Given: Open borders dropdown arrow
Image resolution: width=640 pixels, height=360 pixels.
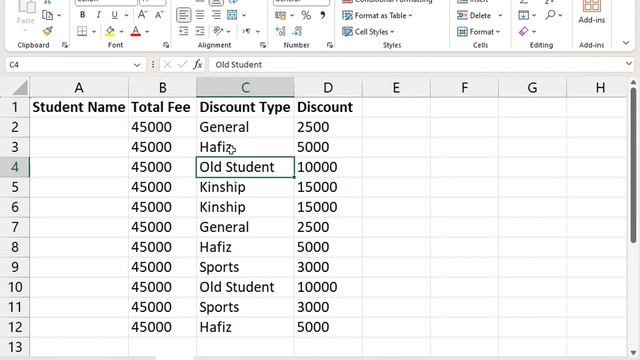Looking at the screenshot, I should [93, 31].
